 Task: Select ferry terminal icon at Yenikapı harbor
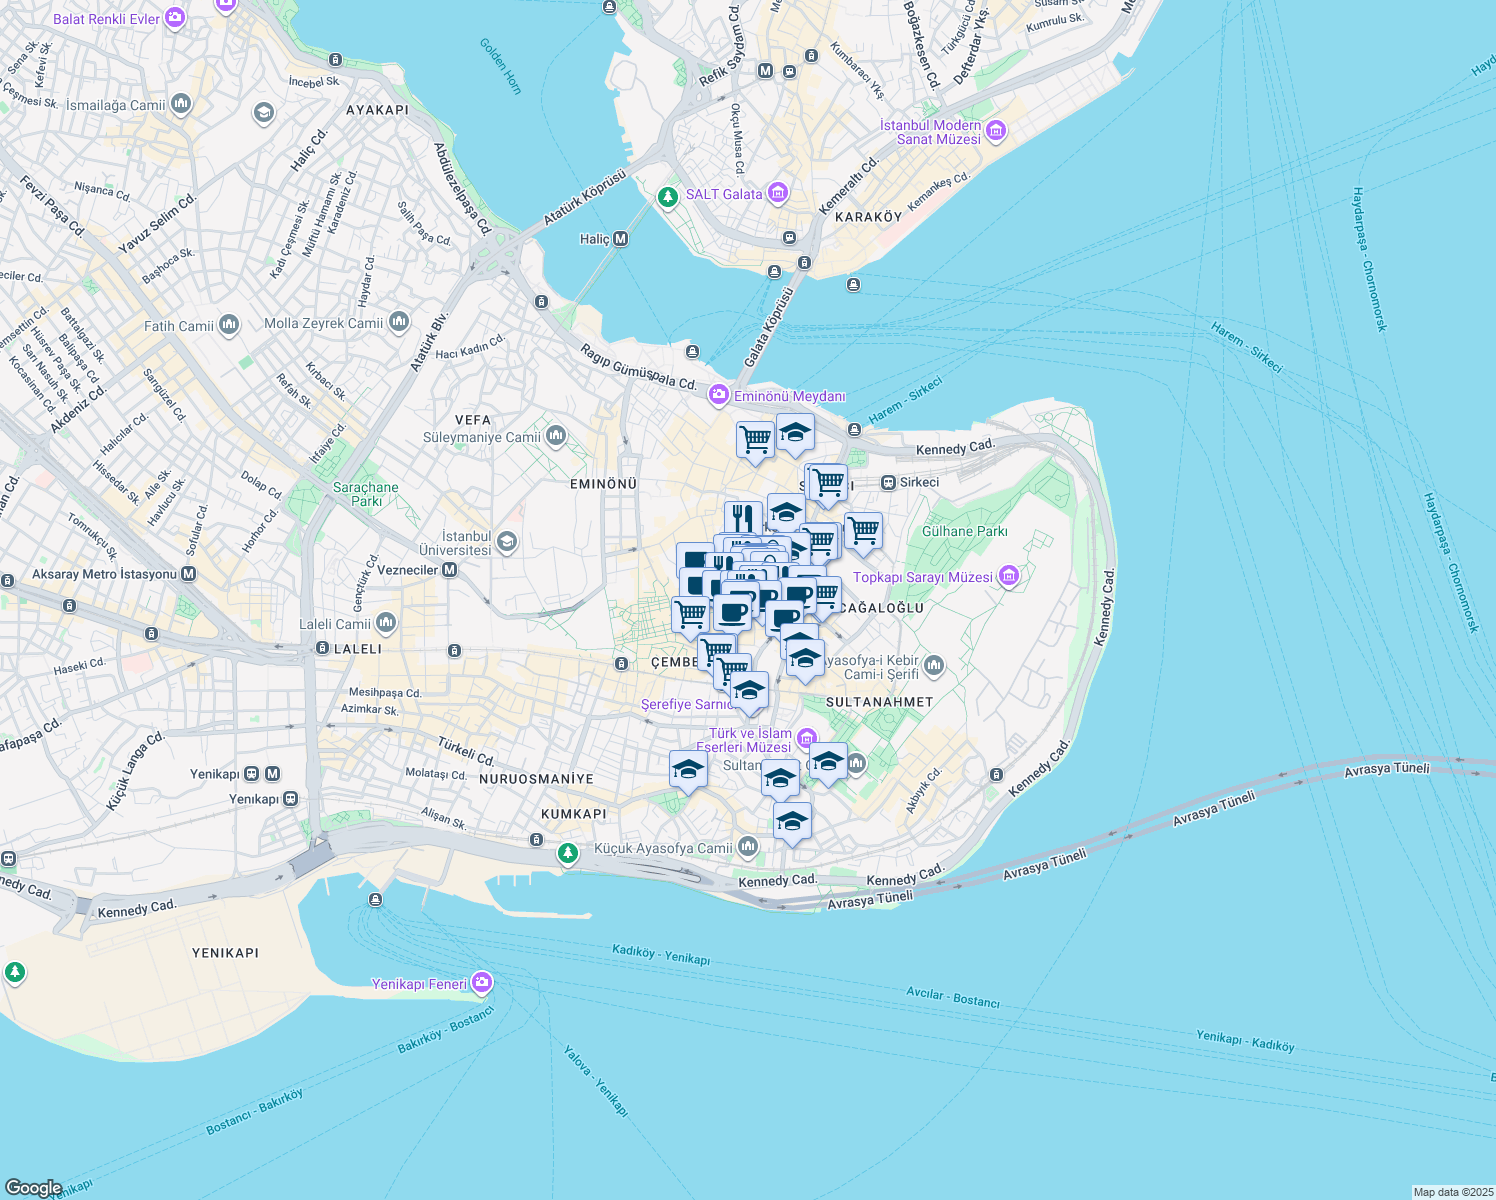coord(375,900)
